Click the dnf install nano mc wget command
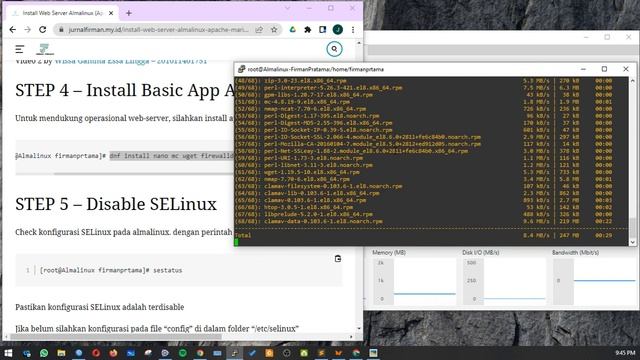 click(x=171, y=156)
